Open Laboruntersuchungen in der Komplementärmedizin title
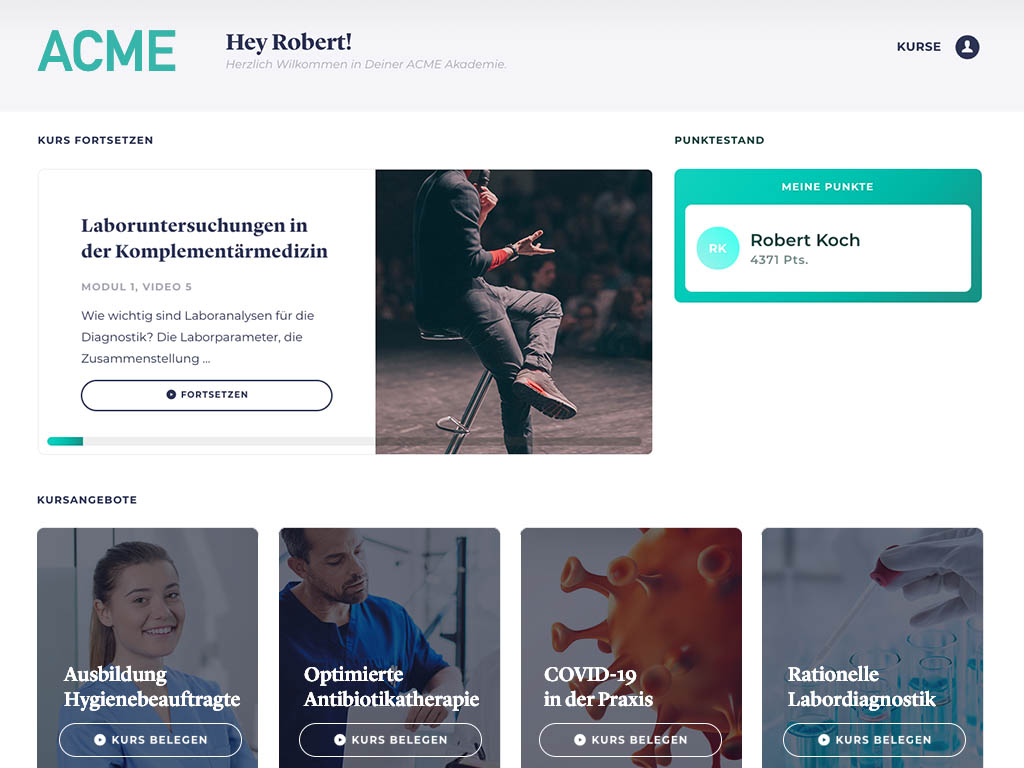 [x=204, y=238]
